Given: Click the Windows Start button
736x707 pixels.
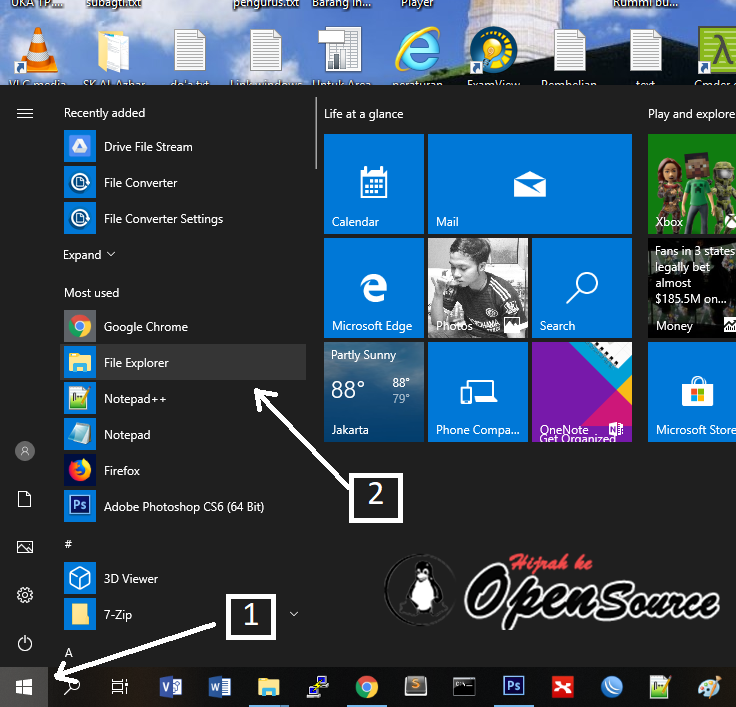Looking at the screenshot, I should coord(24,687).
